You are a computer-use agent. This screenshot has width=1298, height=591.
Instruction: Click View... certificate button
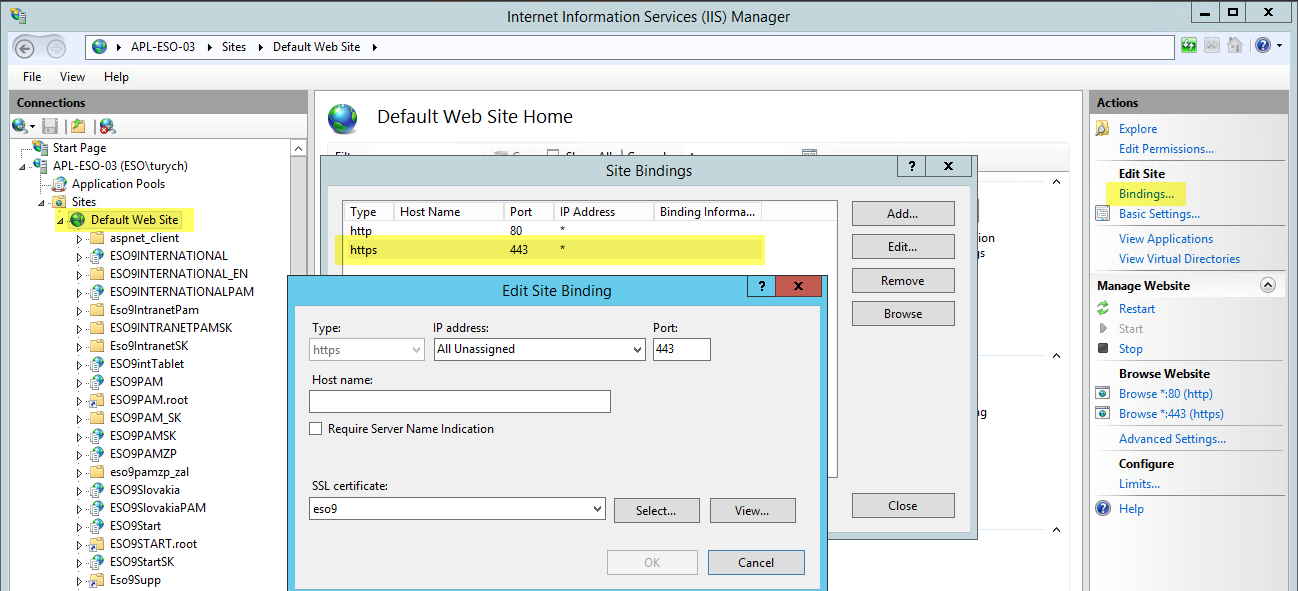pos(752,511)
